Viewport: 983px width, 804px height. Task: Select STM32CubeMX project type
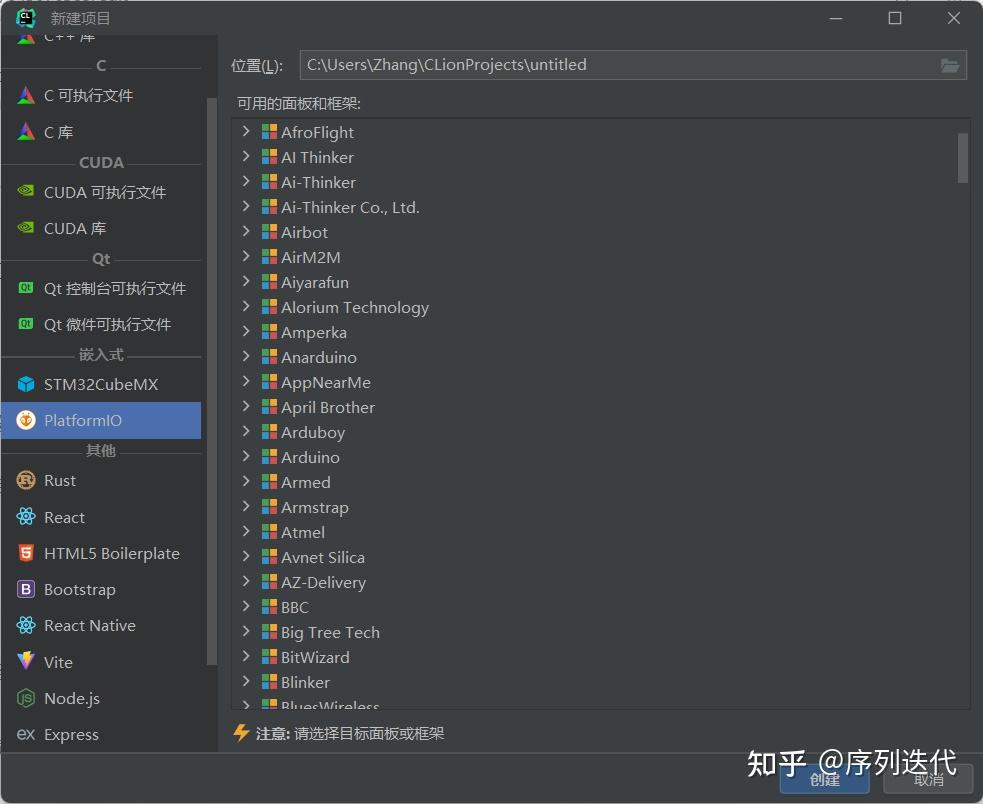[101, 384]
